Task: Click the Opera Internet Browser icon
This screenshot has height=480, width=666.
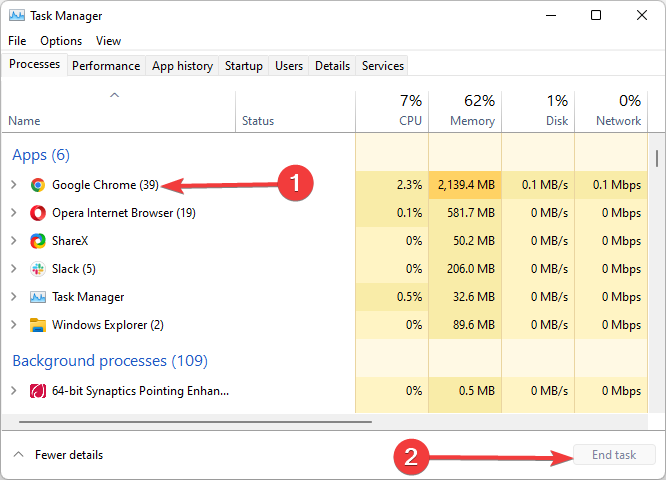Action: point(38,213)
